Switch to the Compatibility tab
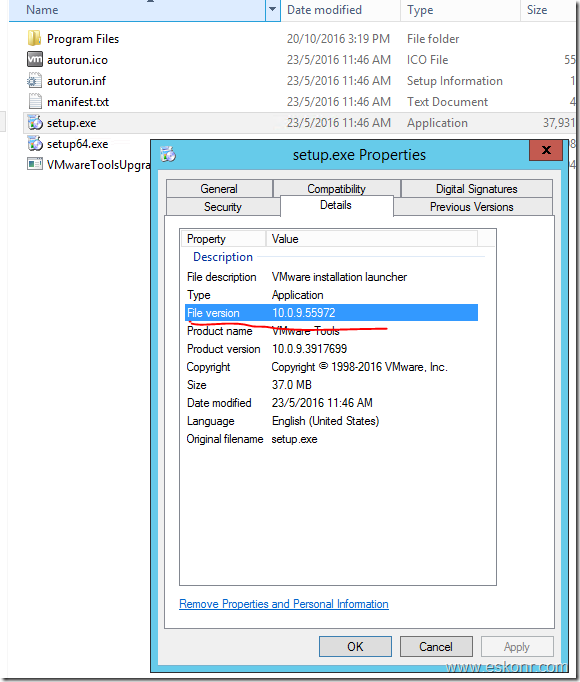 pos(336,189)
